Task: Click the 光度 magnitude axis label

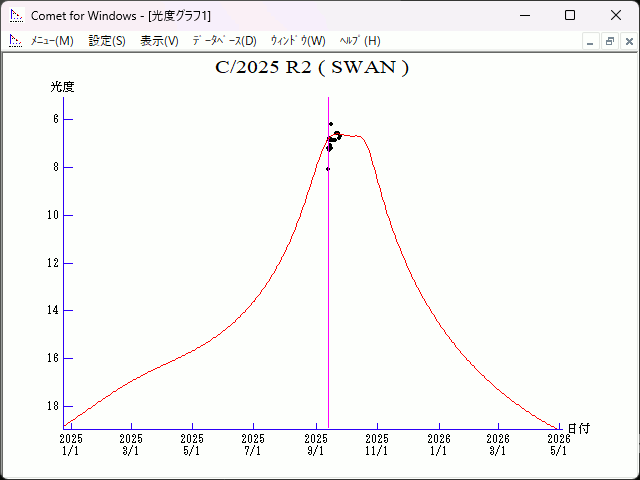Action: [63, 87]
